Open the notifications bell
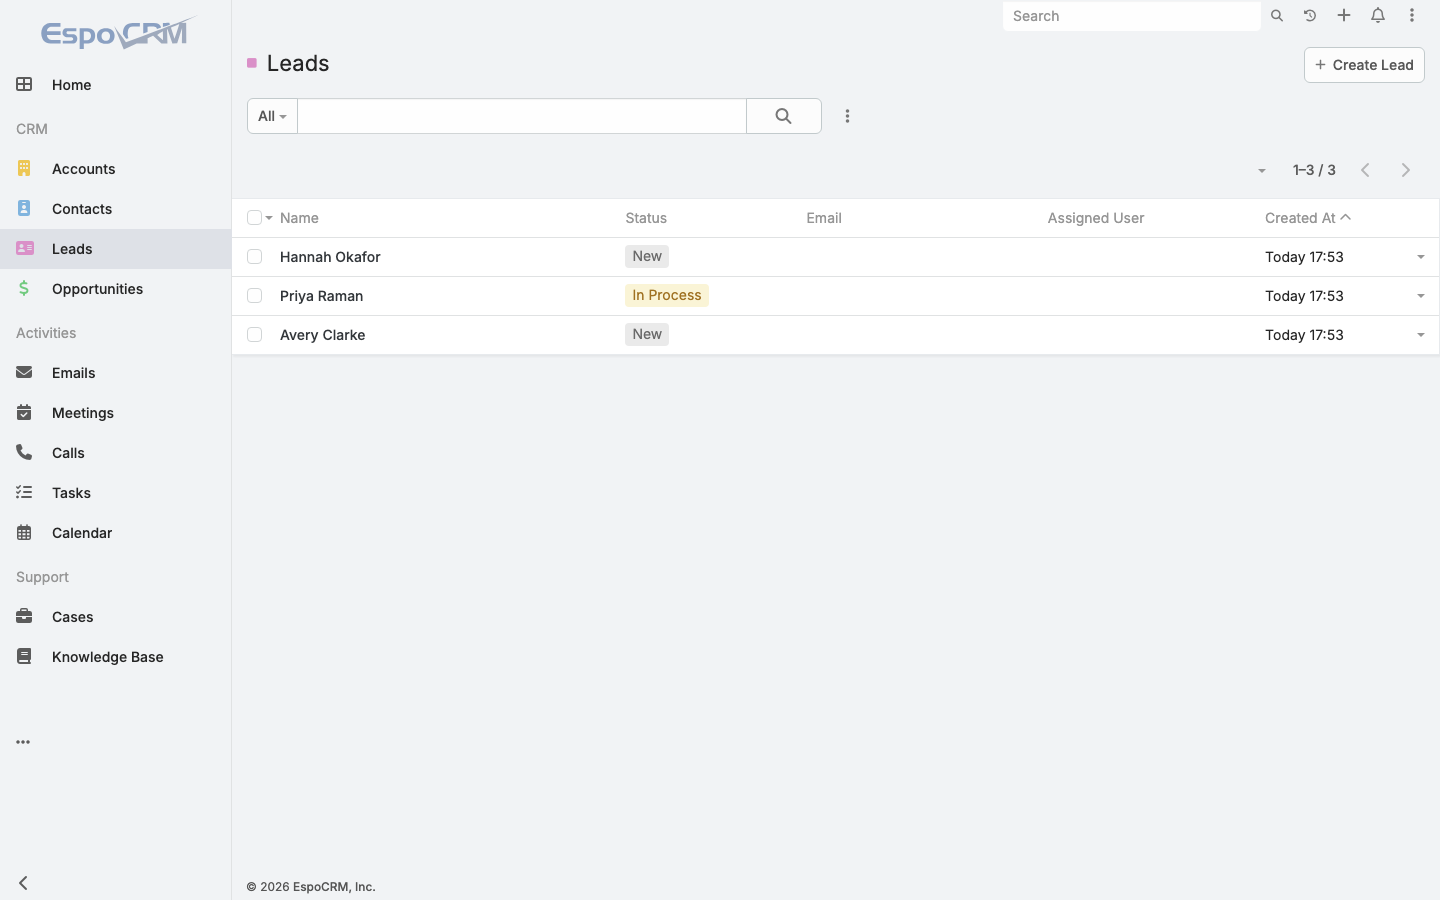 tap(1378, 16)
